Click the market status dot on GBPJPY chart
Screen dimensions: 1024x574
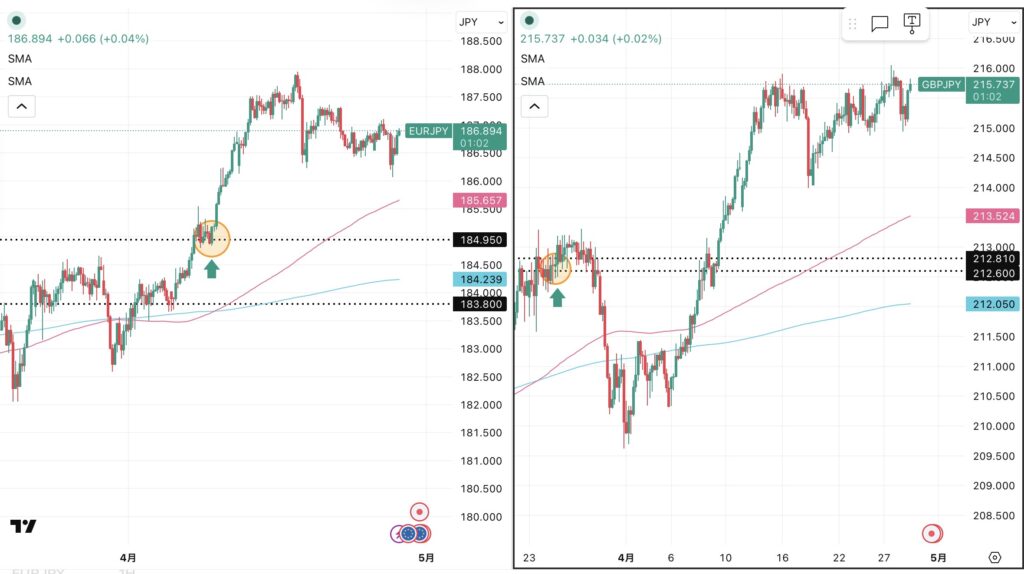pyautogui.click(x=529, y=21)
